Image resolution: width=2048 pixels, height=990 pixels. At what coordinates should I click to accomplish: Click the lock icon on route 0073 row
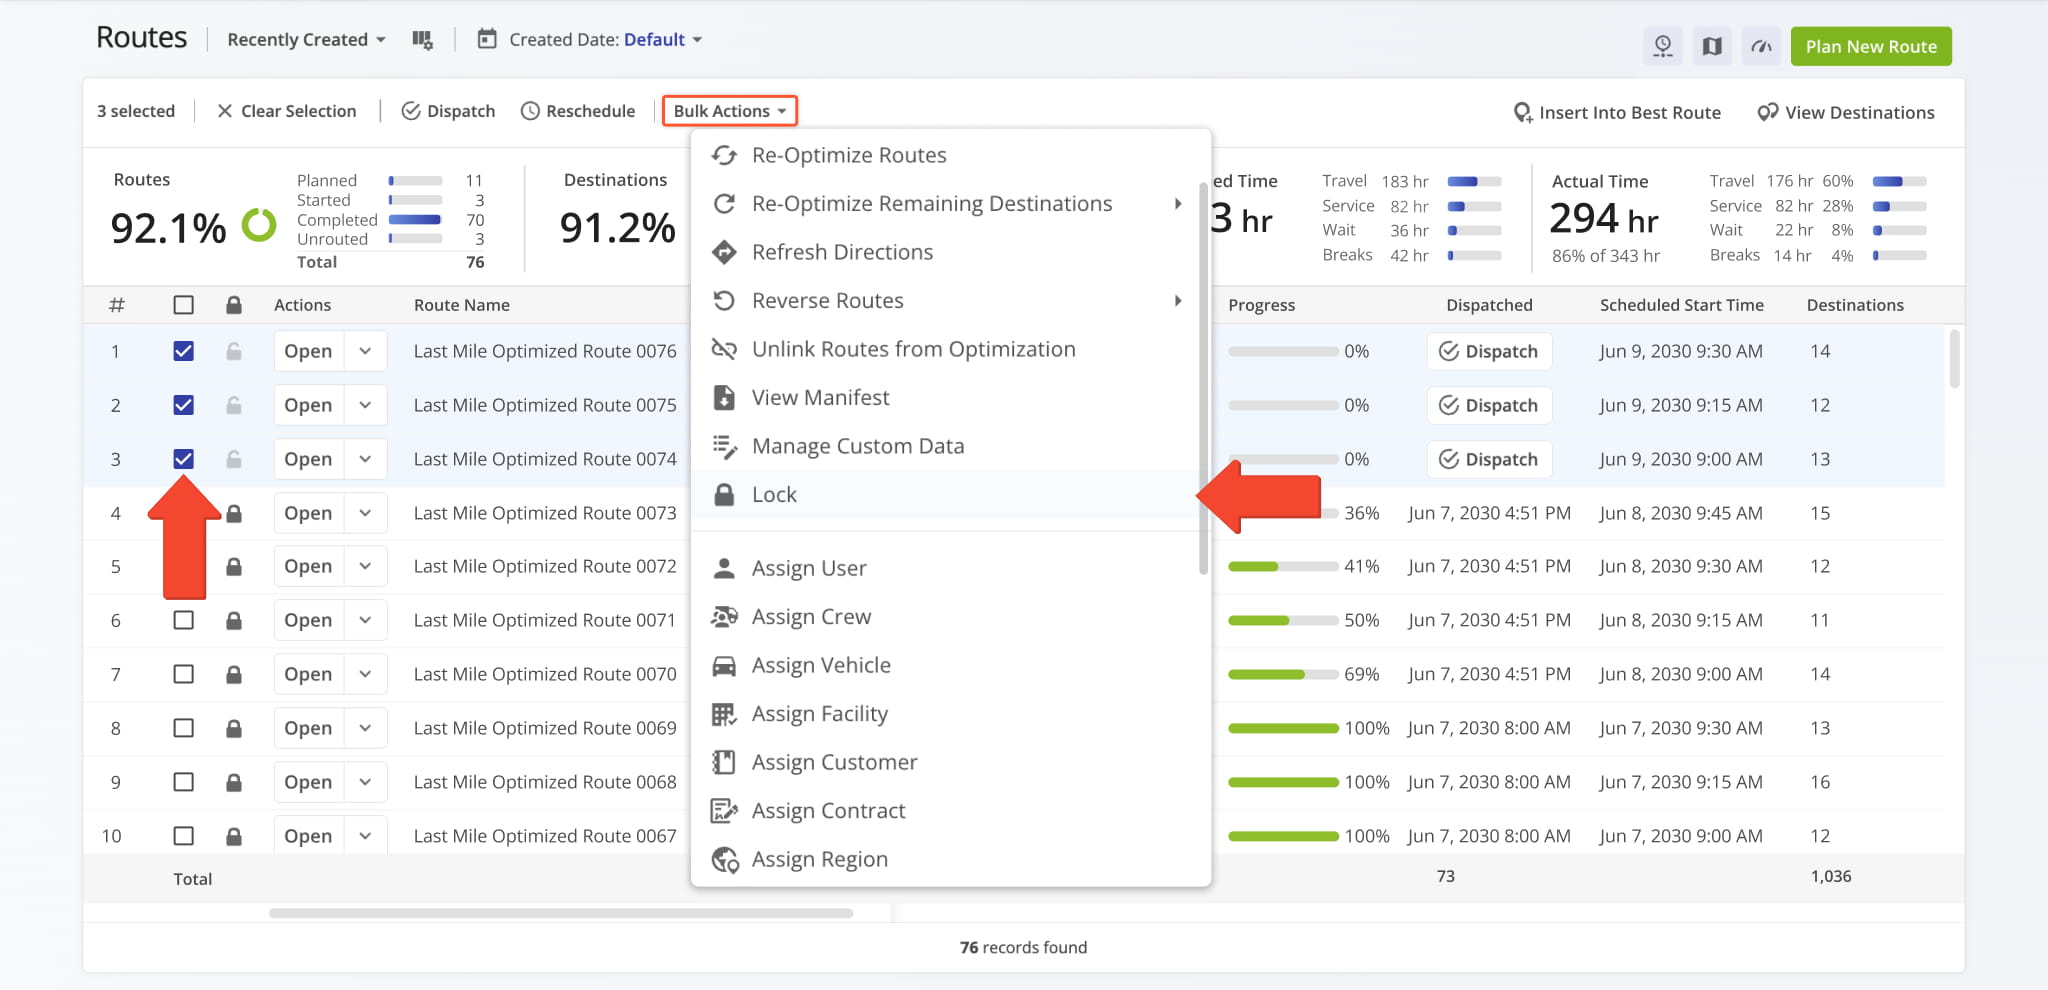click(x=234, y=513)
